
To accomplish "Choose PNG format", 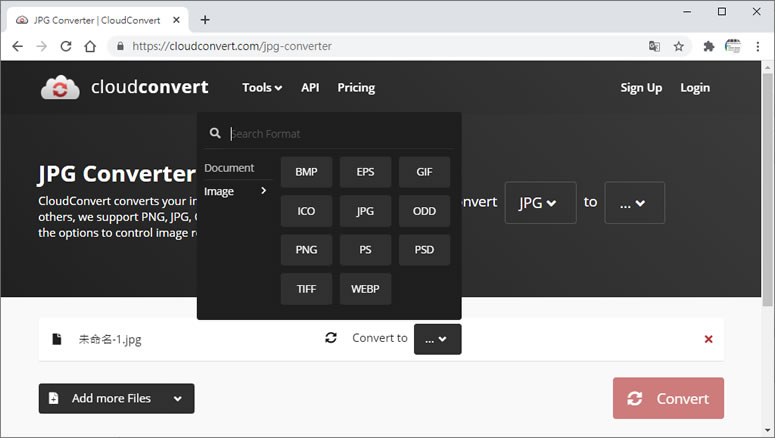I will click(x=306, y=250).
